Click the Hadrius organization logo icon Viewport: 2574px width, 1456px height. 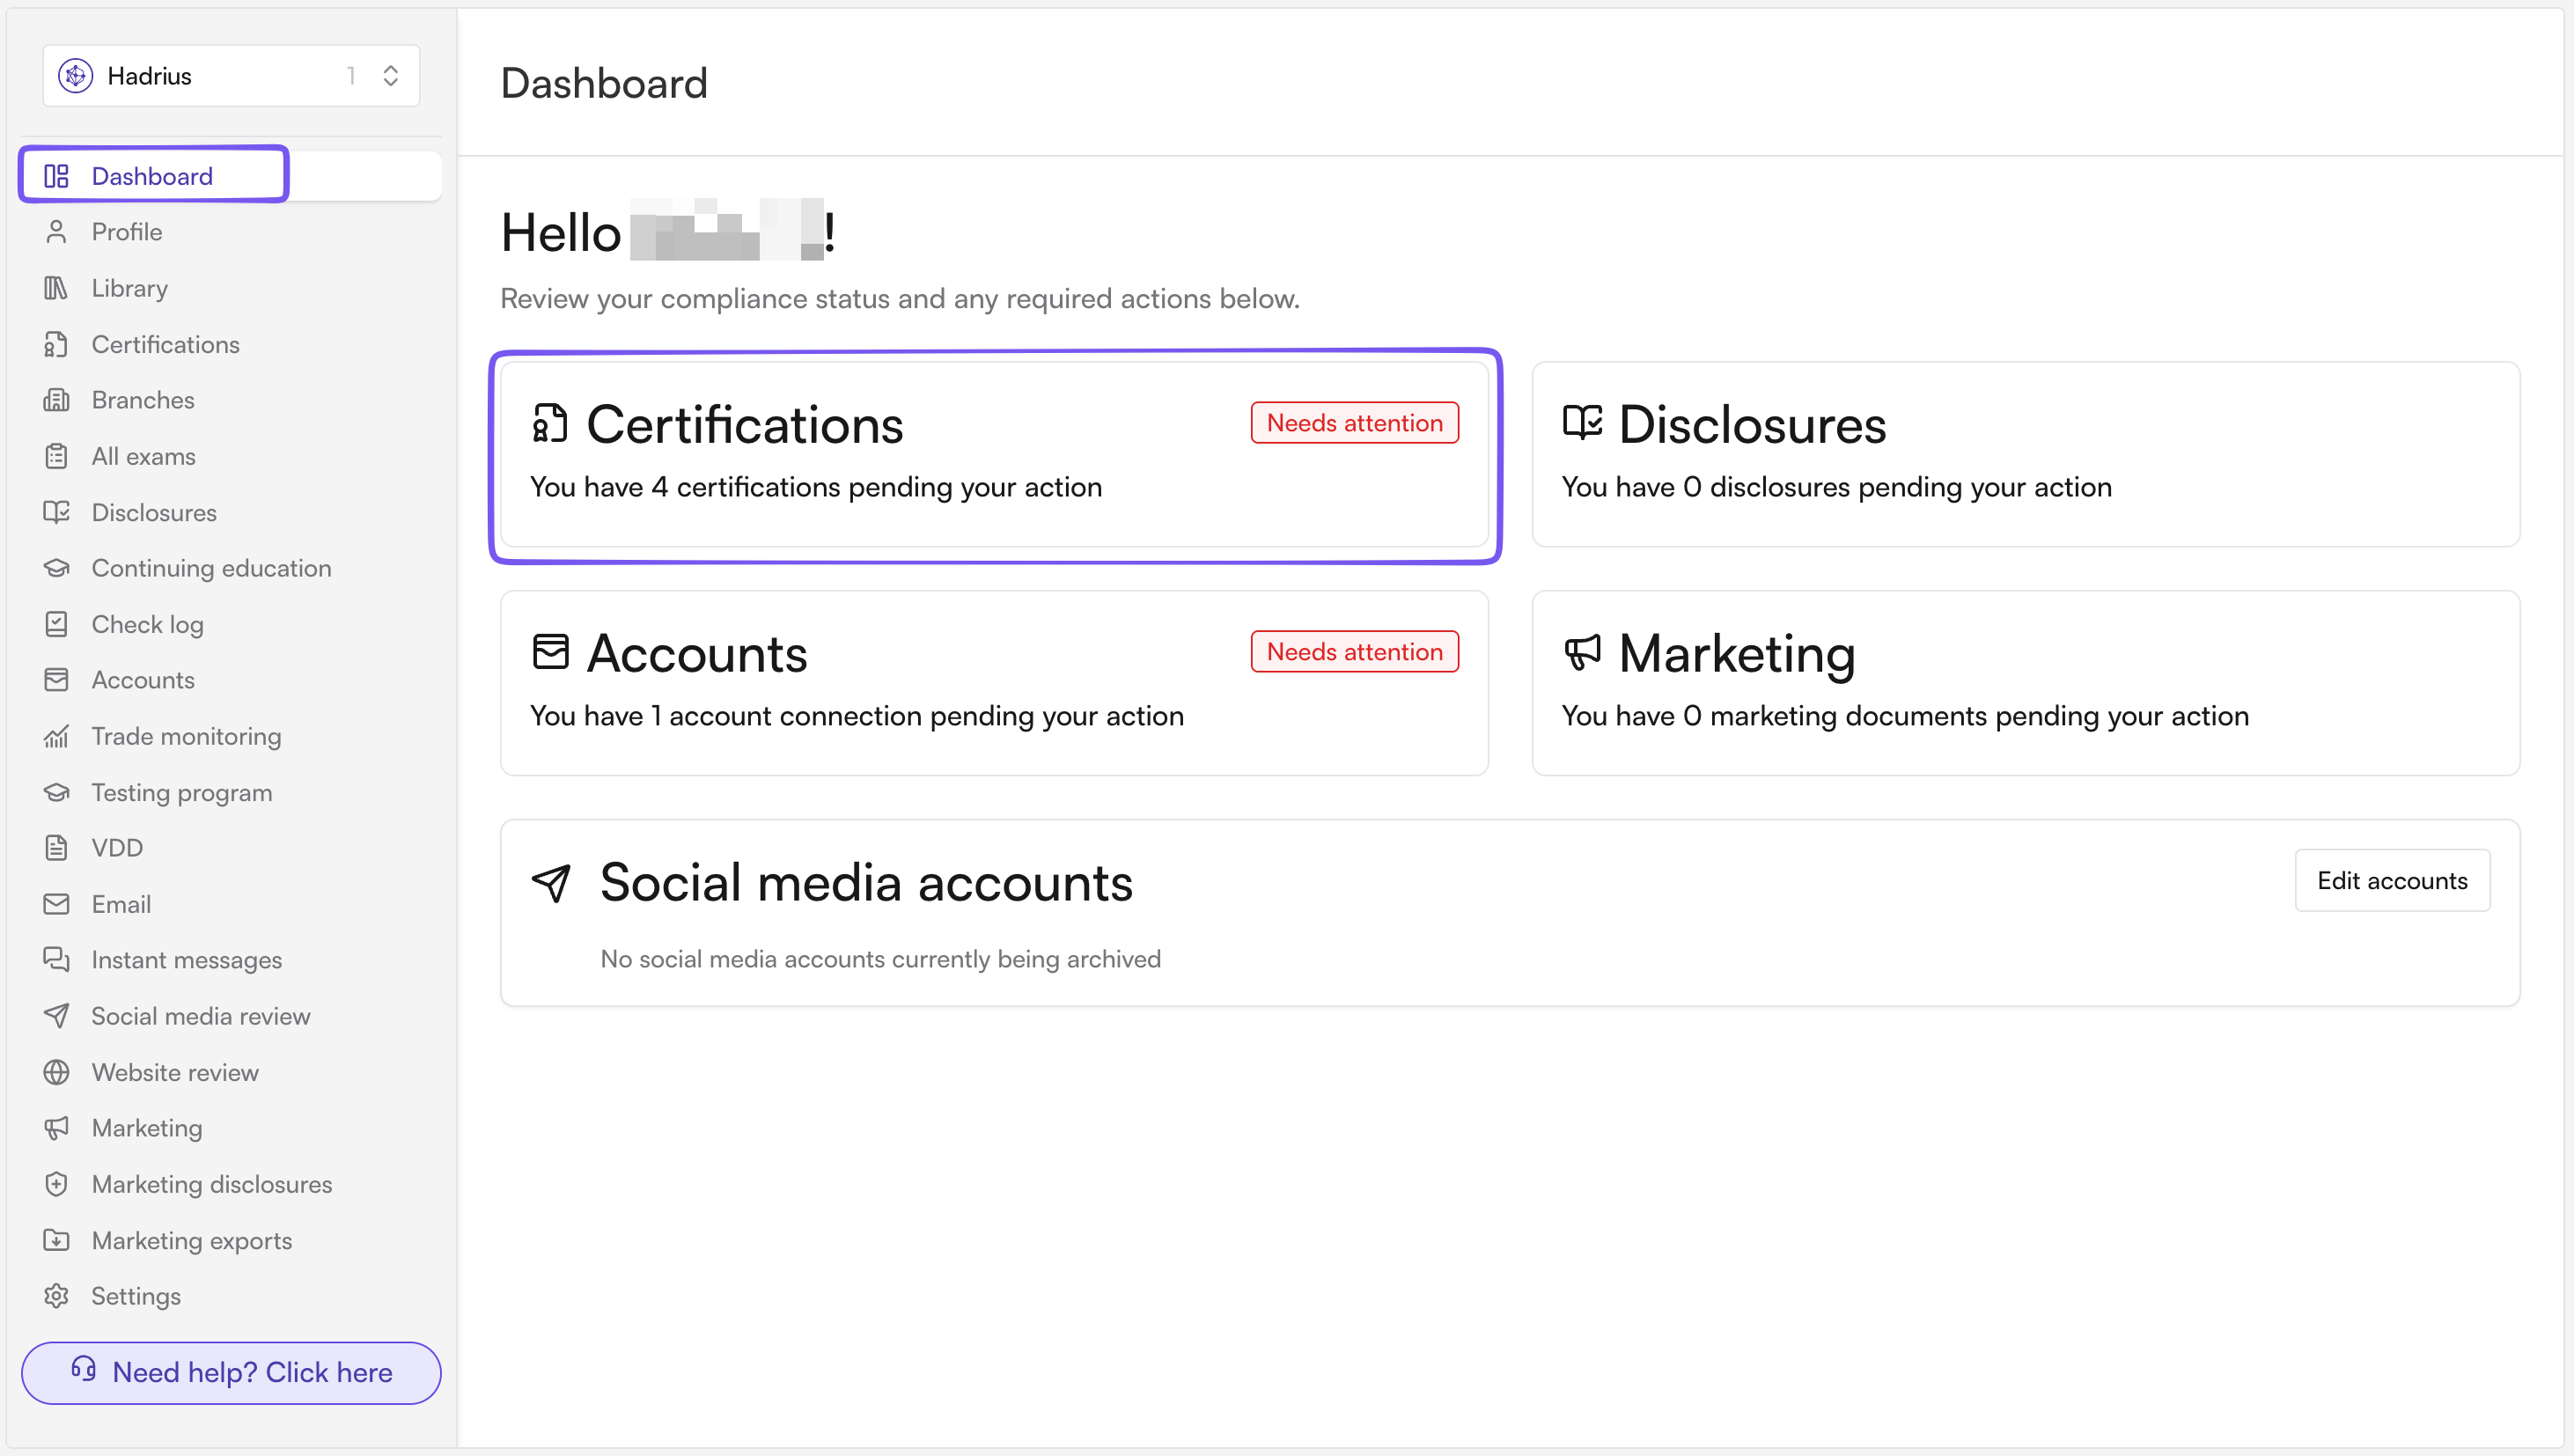[x=76, y=76]
